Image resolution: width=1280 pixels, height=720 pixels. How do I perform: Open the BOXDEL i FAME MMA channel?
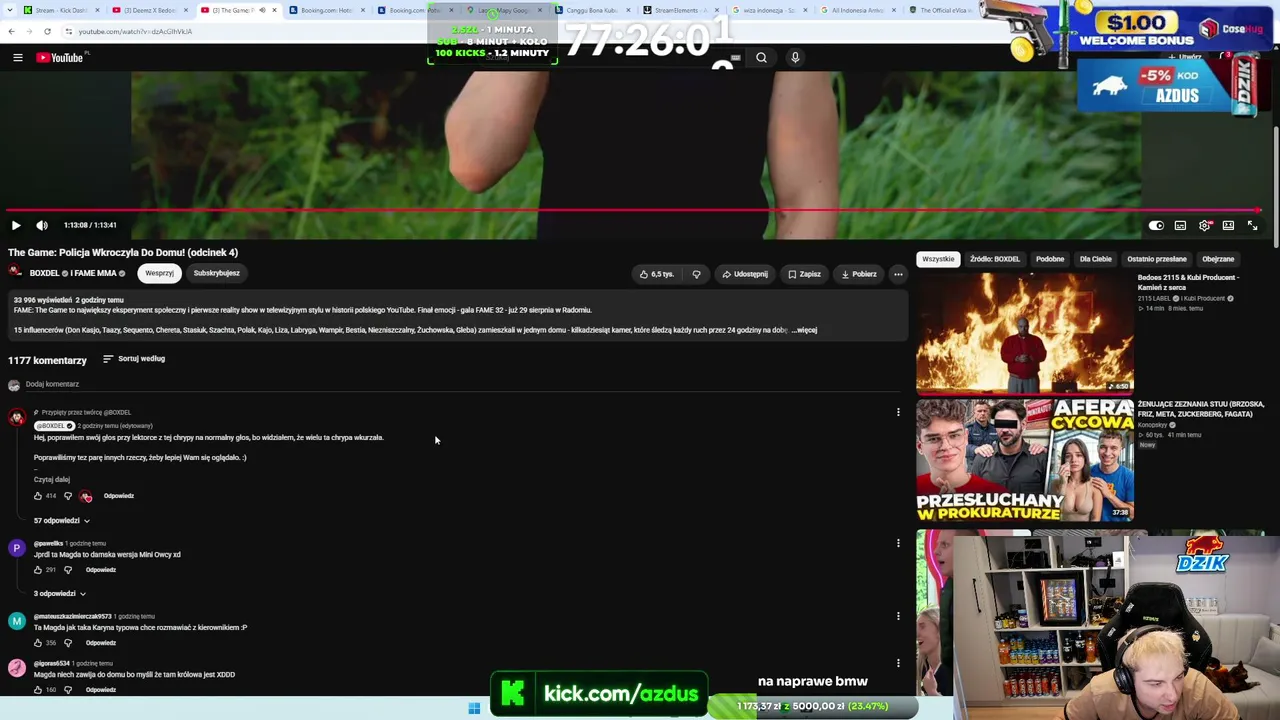click(x=73, y=273)
